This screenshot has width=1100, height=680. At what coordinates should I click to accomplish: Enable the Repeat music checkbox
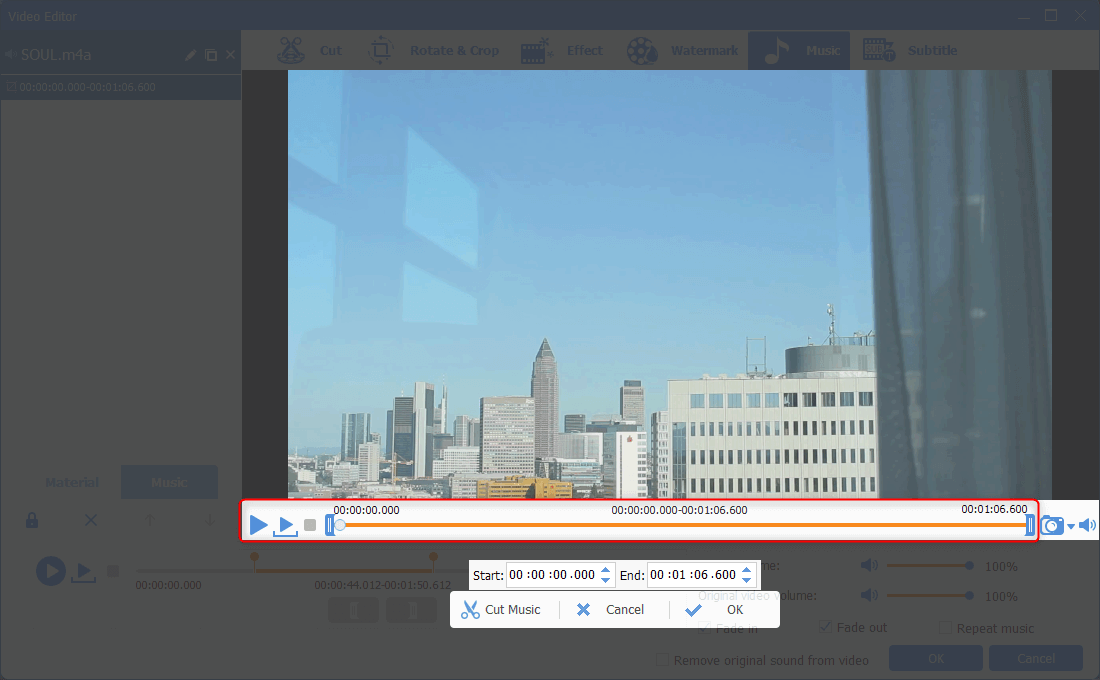(x=946, y=628)
